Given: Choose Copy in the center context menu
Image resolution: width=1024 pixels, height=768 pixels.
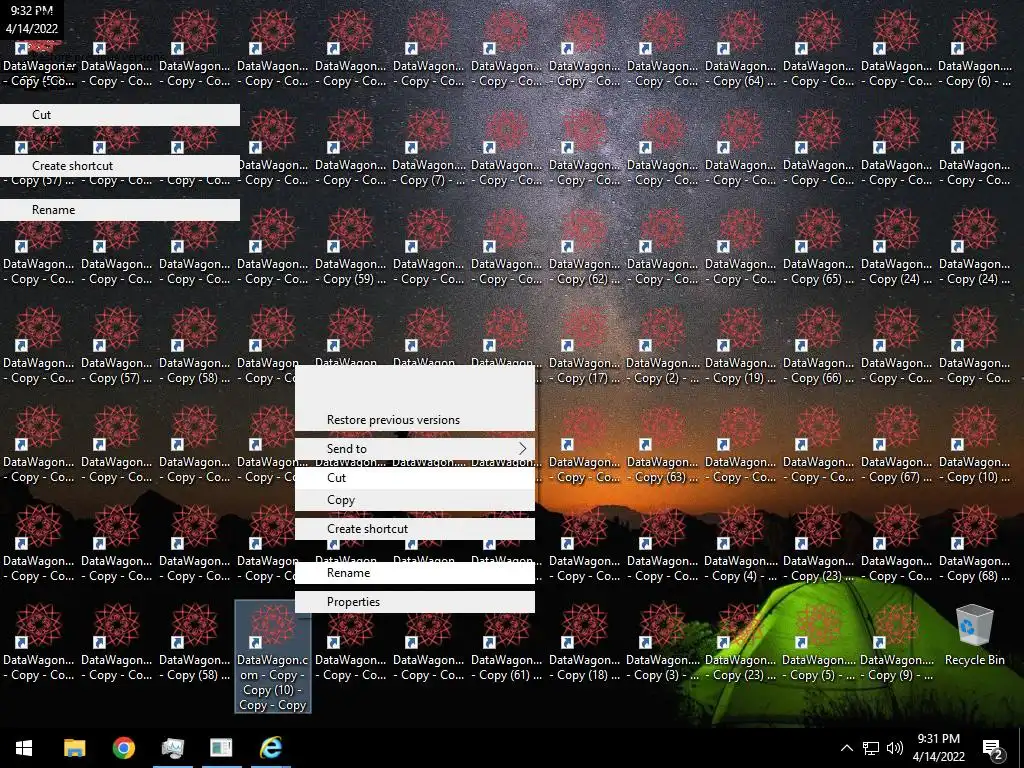Looking at the screenshot, I should pyautogui.click(x=415, y=500).
